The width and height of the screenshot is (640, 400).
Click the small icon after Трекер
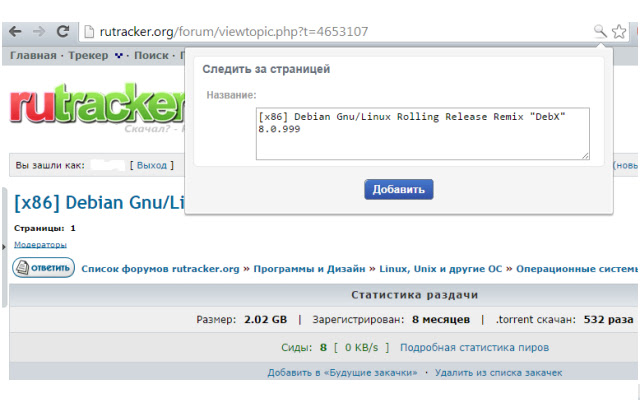(x=118, y=56)
